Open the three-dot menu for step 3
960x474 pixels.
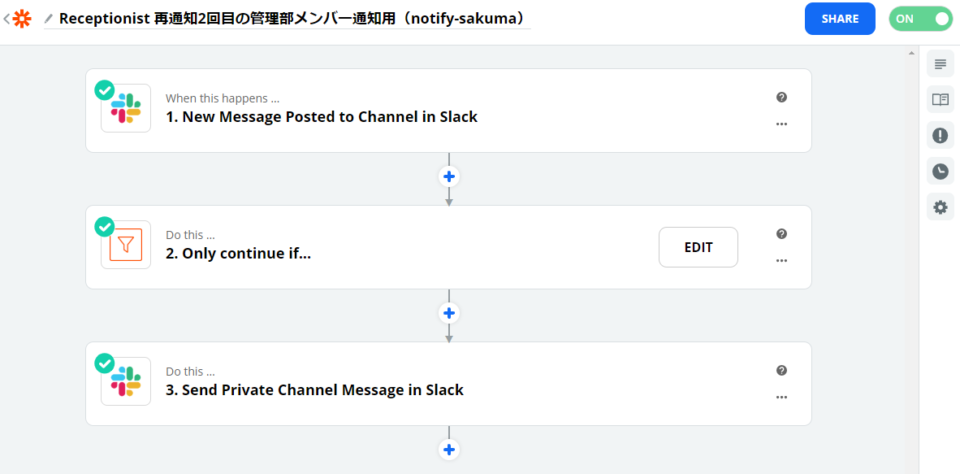coord(781,397)
